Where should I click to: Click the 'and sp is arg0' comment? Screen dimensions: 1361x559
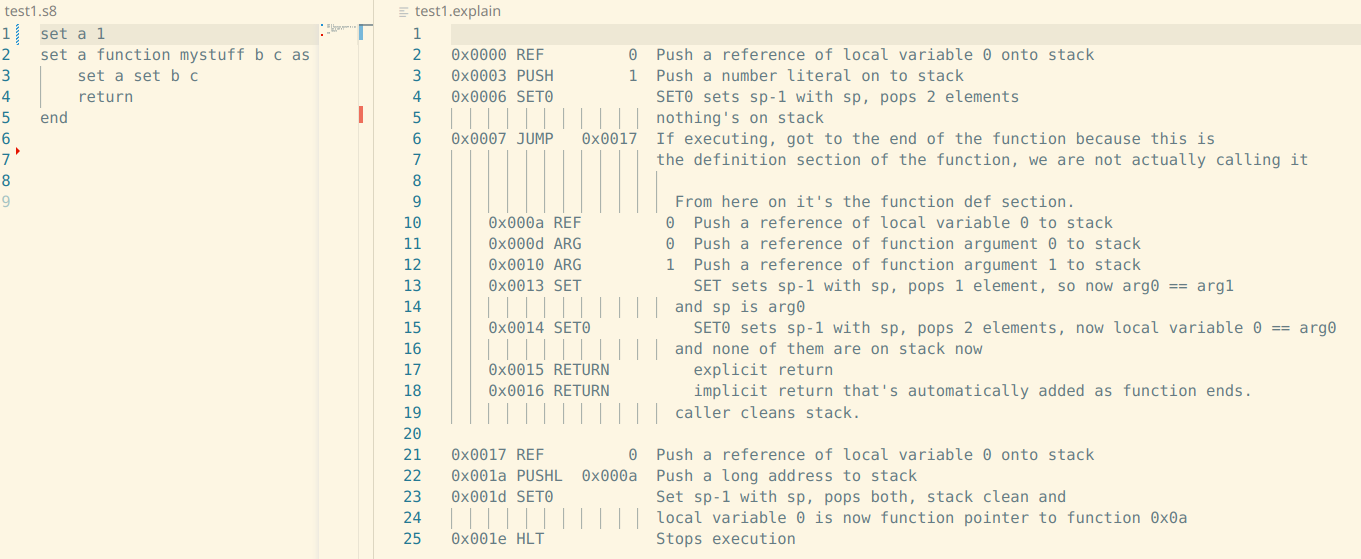coord(740,307)
